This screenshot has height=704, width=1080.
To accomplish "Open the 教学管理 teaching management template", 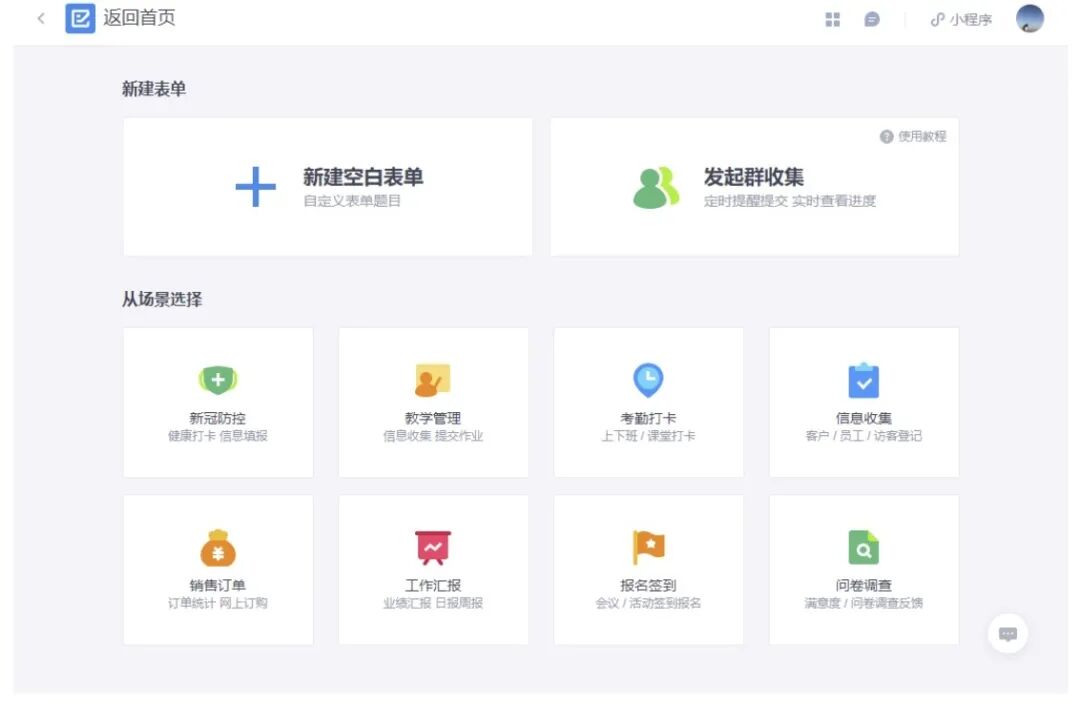I will coord(433,380).
